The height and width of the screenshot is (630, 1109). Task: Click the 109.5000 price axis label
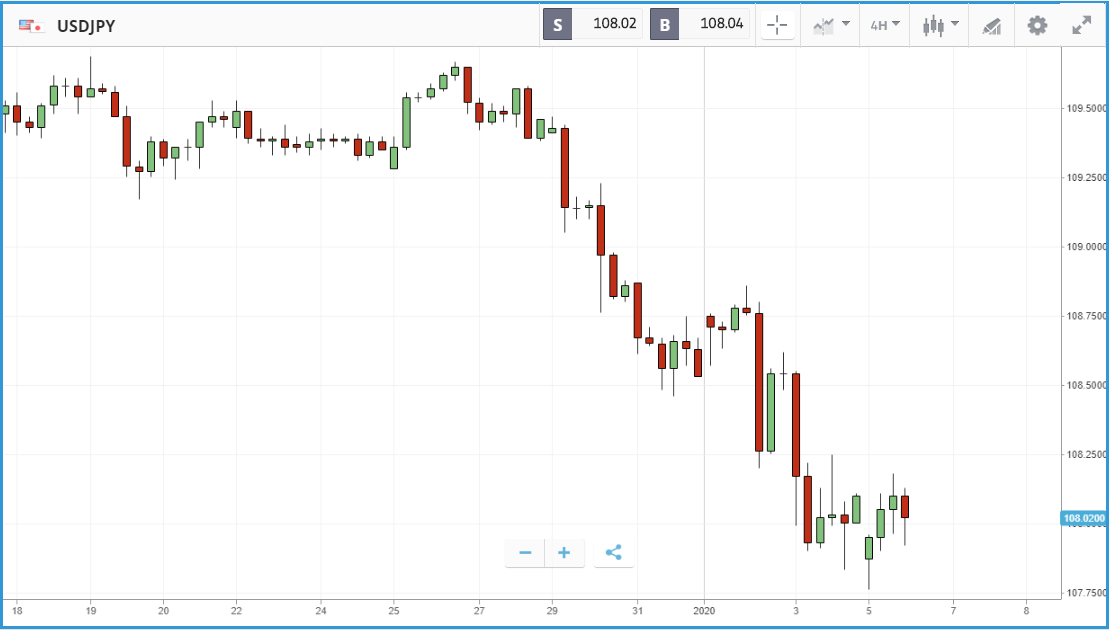tap(1086, 108)
